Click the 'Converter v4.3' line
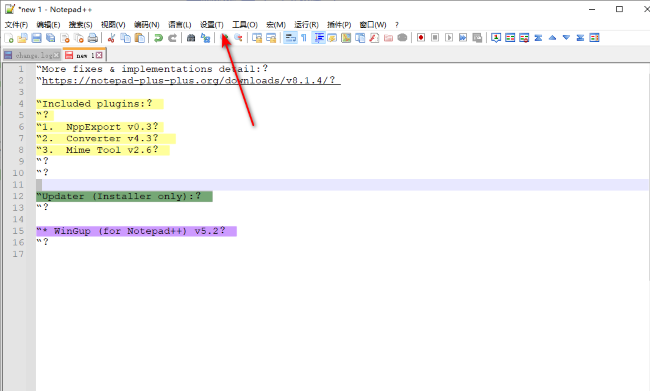 click(x=106, y=138)
